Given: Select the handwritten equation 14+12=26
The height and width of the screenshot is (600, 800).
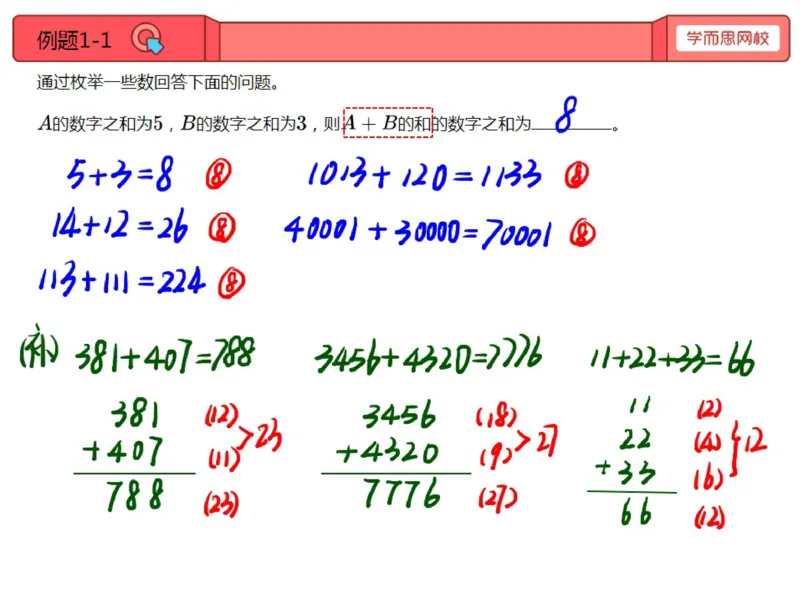Looking at the screenshot, I should (120, 225).
